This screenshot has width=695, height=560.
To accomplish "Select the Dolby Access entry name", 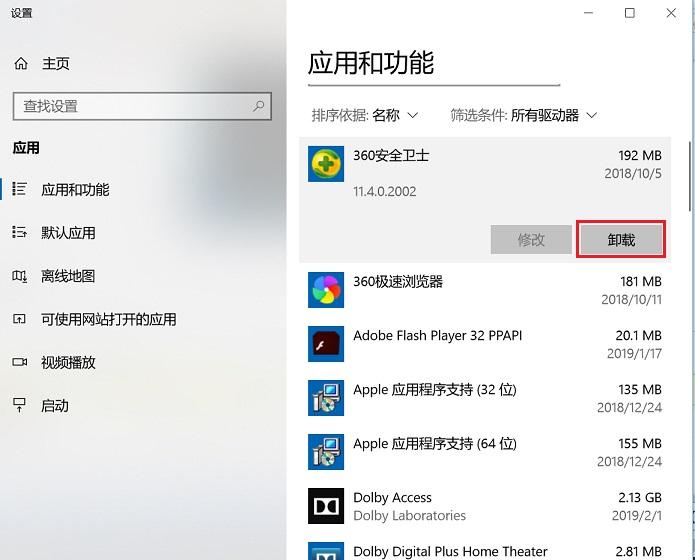I will 392,497.
